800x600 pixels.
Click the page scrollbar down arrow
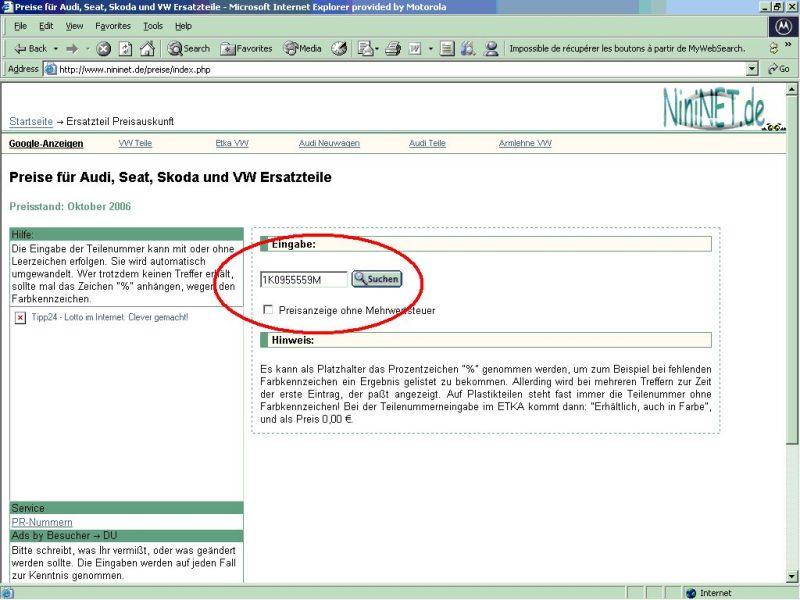[x=792, y=577]
